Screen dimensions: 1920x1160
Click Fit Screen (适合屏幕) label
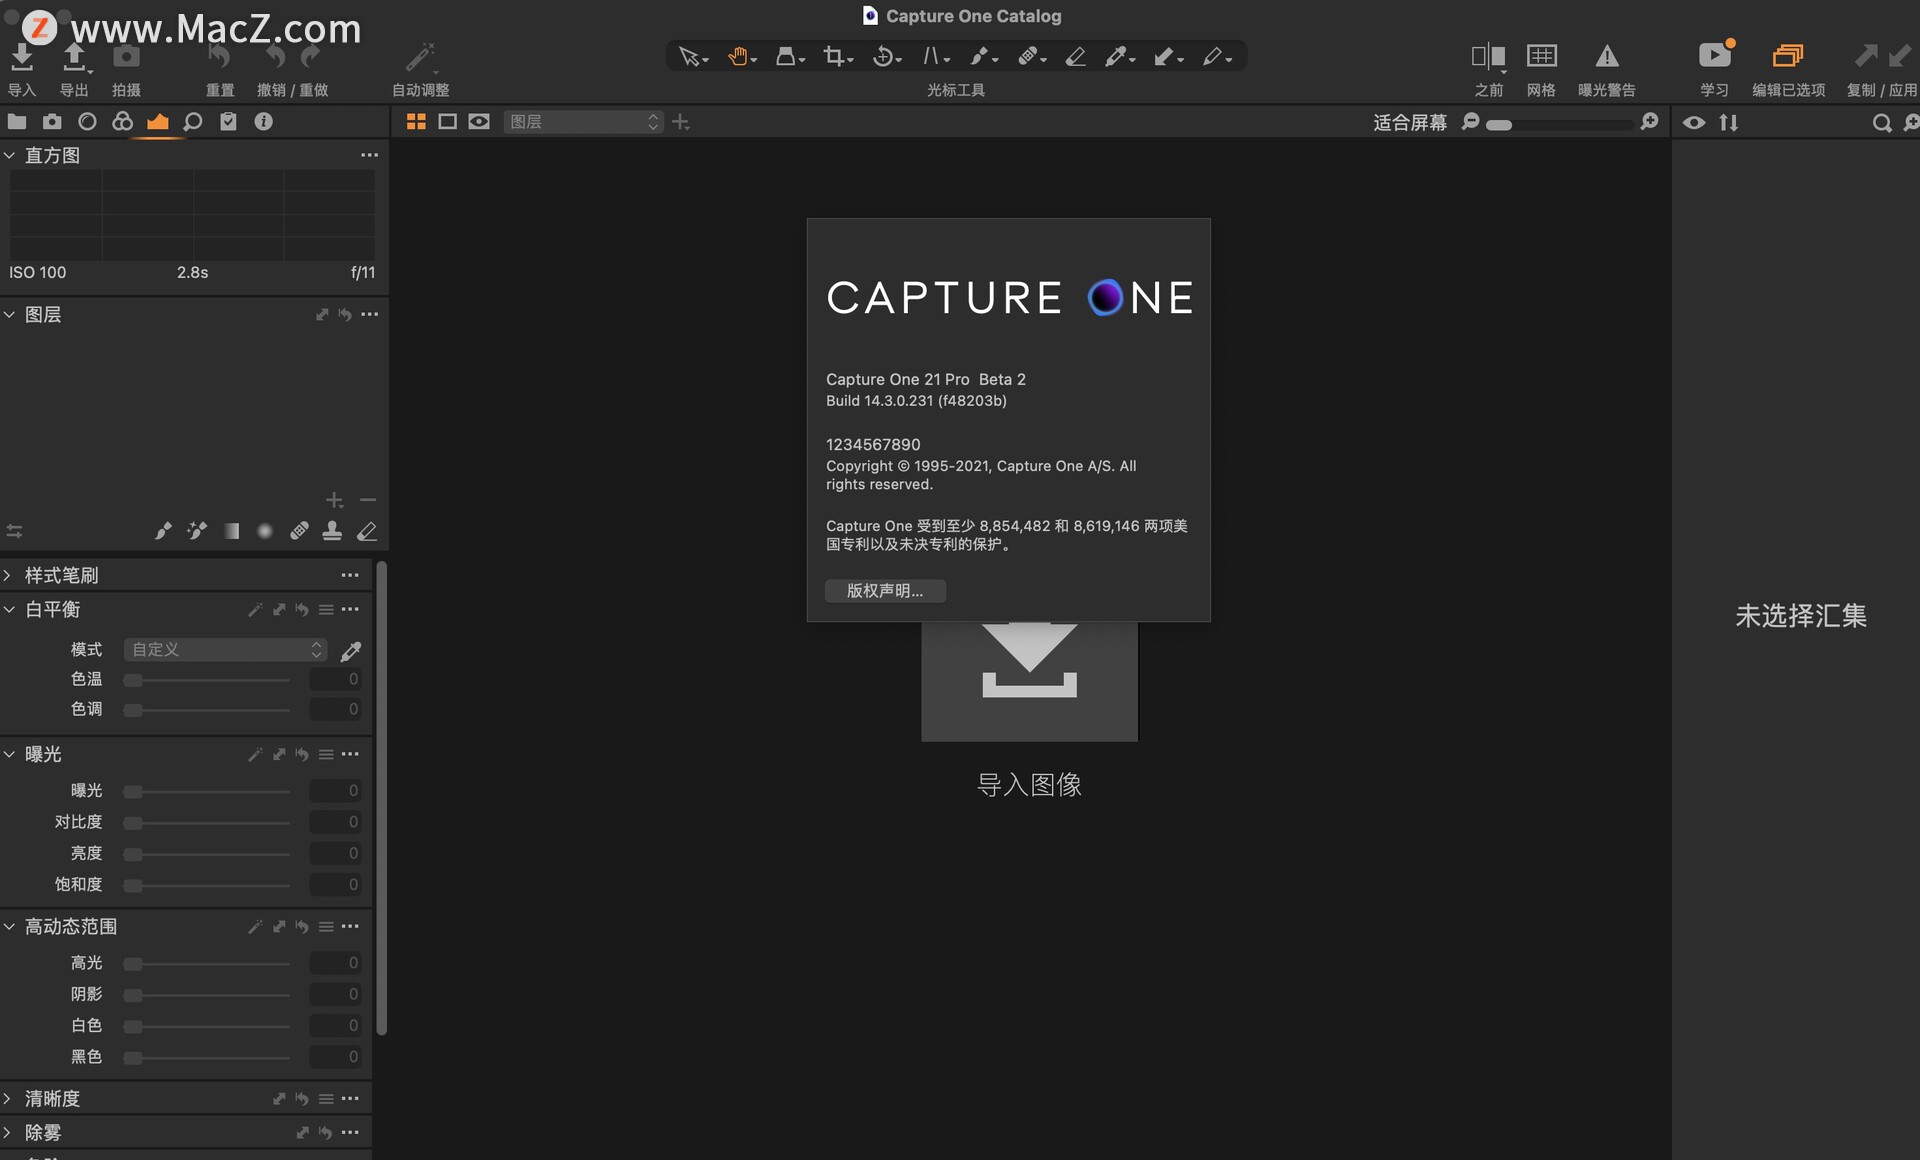click(1410, 122)
